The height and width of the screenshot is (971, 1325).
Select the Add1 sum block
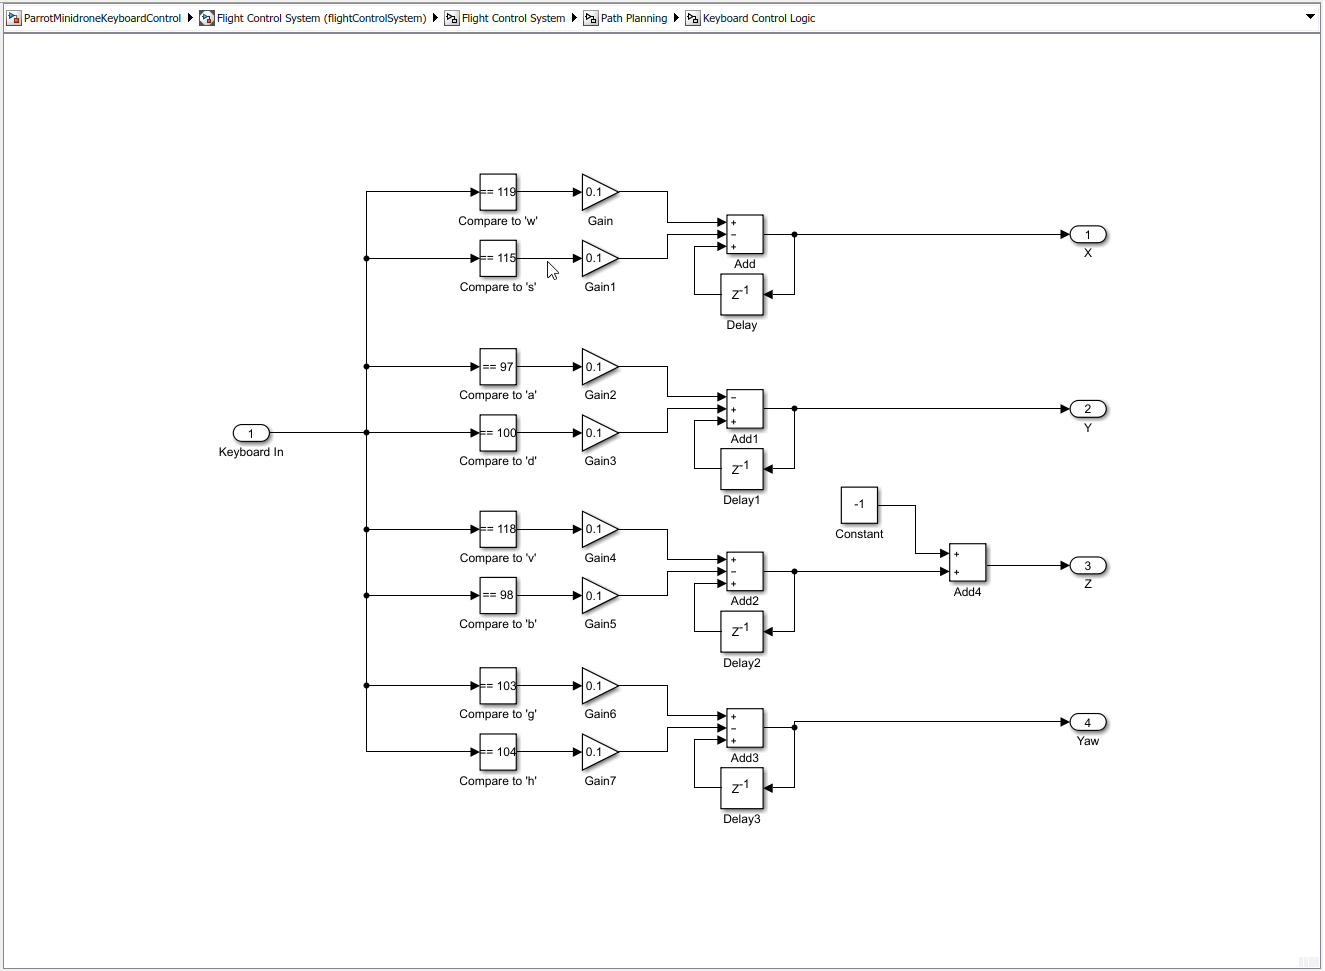tap(745, 410)
